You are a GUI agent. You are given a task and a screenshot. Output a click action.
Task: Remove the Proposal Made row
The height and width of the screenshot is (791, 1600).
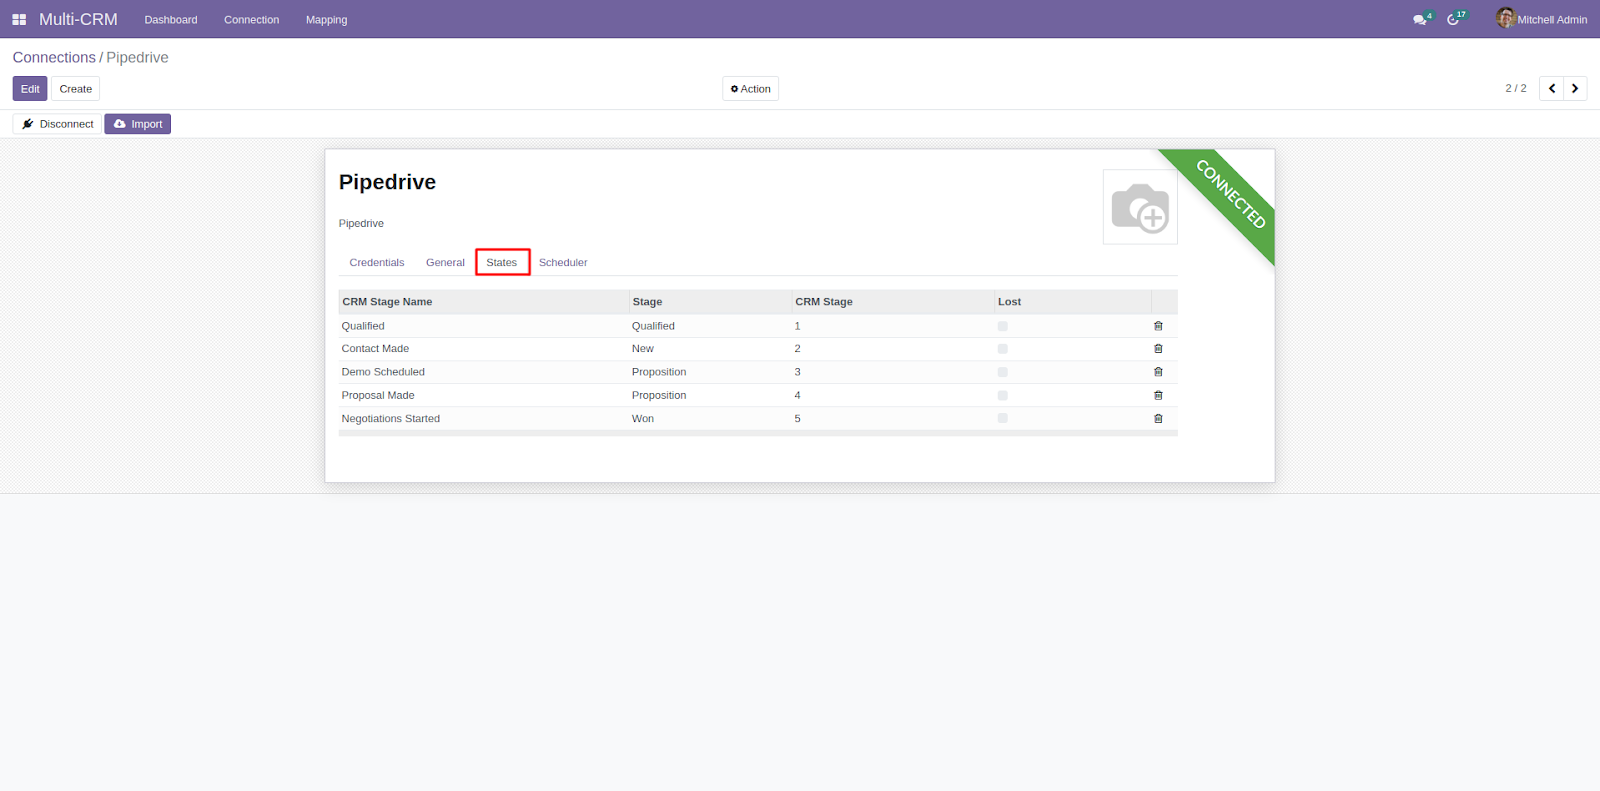click(1158, 395)
